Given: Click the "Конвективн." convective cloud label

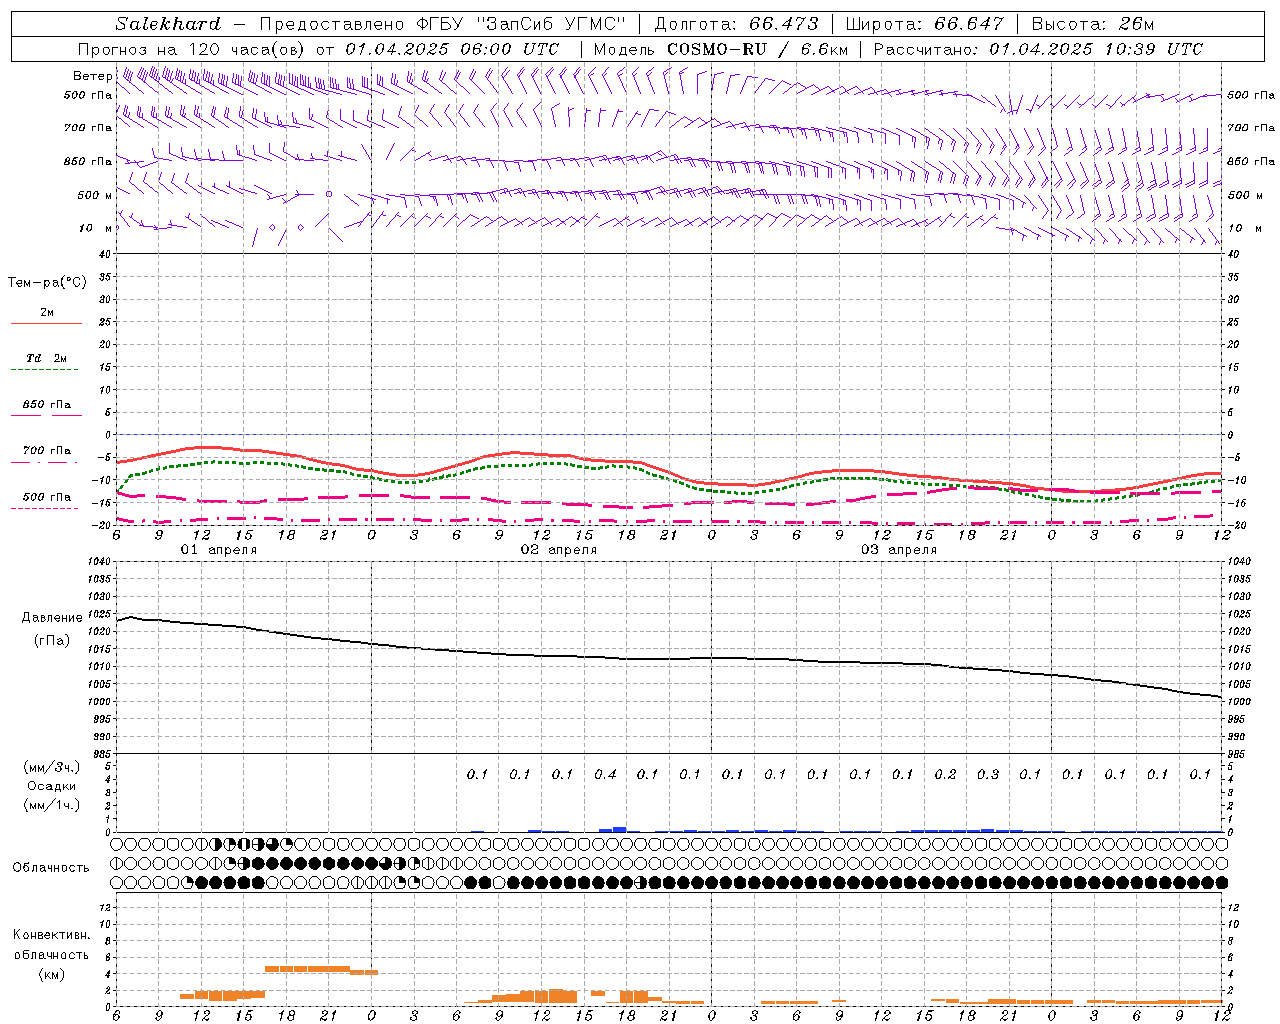Looking at the screenshot, I should (51, 935).
